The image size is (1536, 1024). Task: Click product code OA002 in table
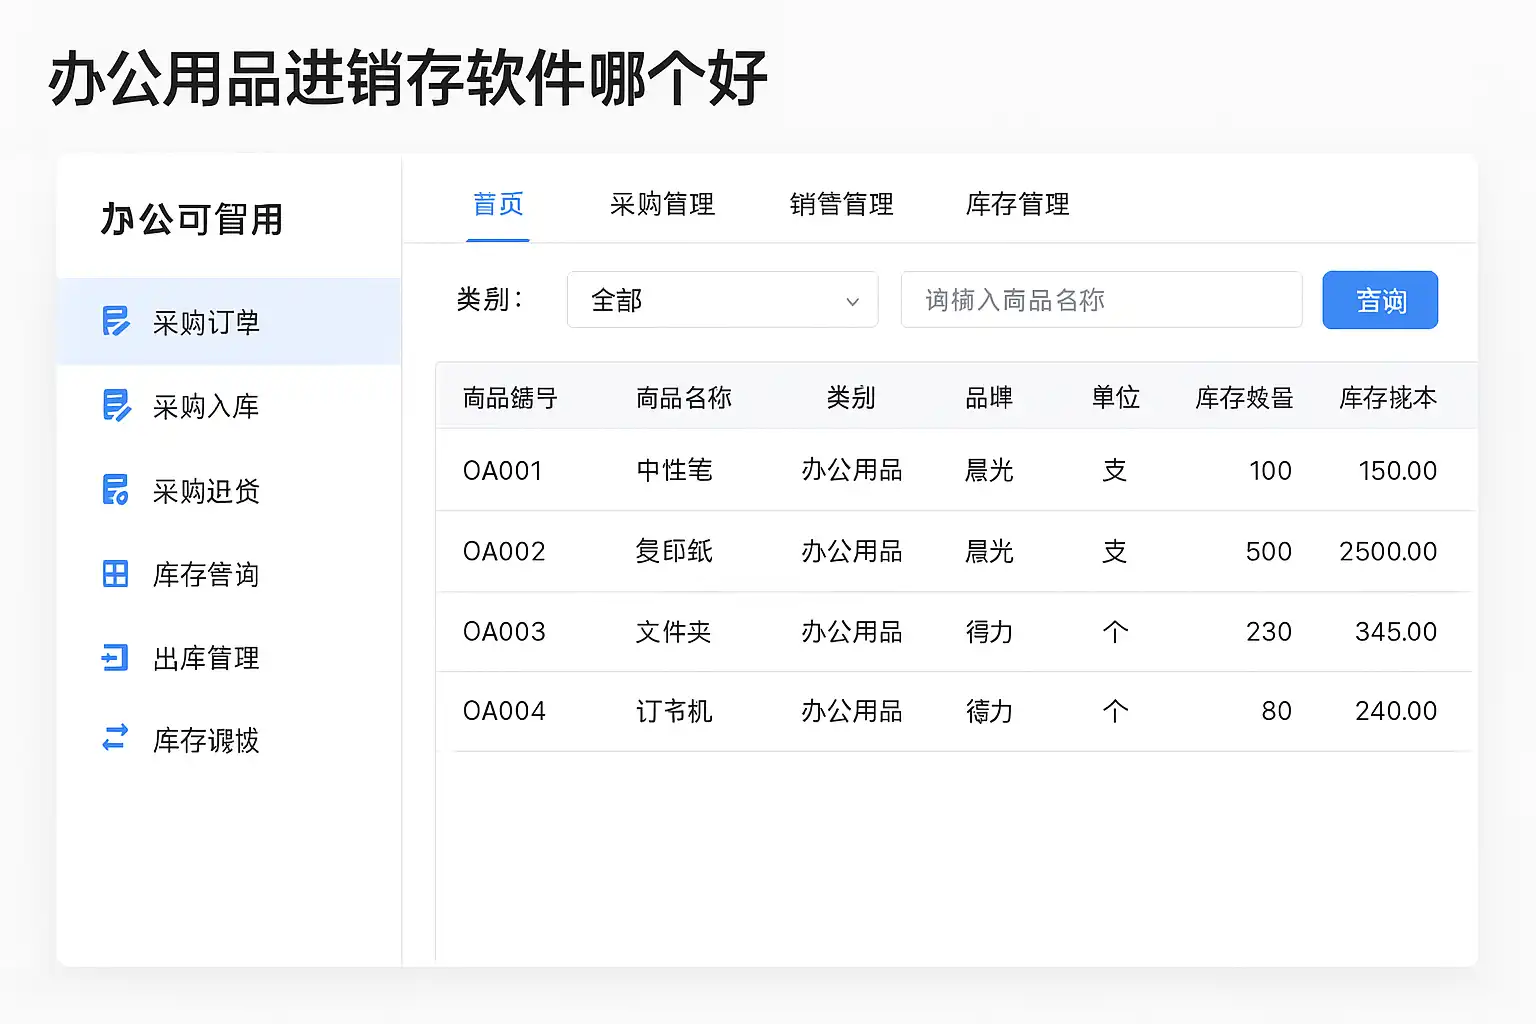504,552
